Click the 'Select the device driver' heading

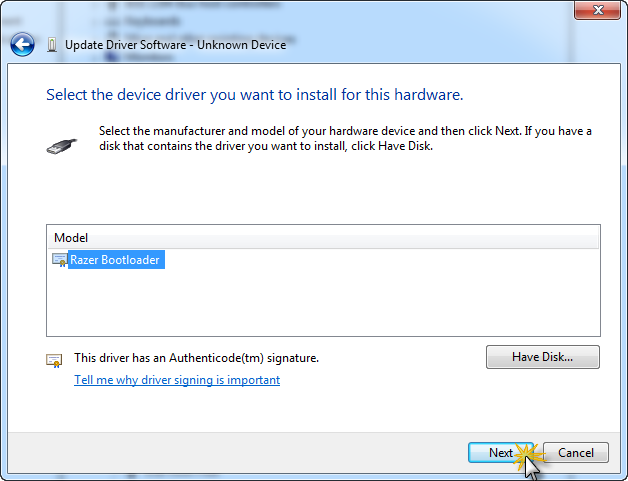pos(255,95)
